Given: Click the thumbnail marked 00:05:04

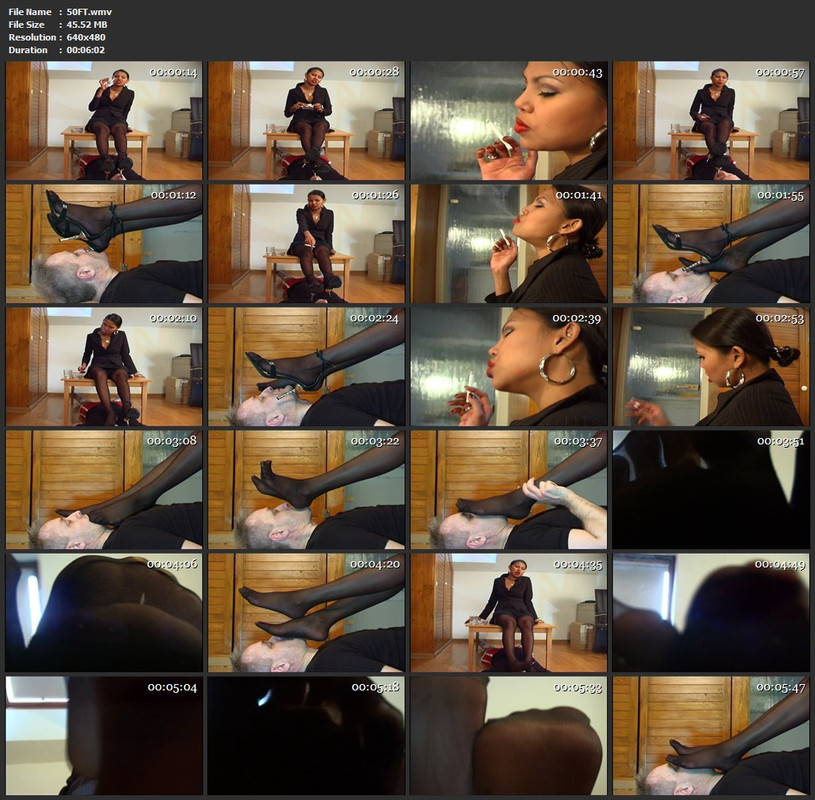Looking at the screenshot, I should [x=104, y=736].
